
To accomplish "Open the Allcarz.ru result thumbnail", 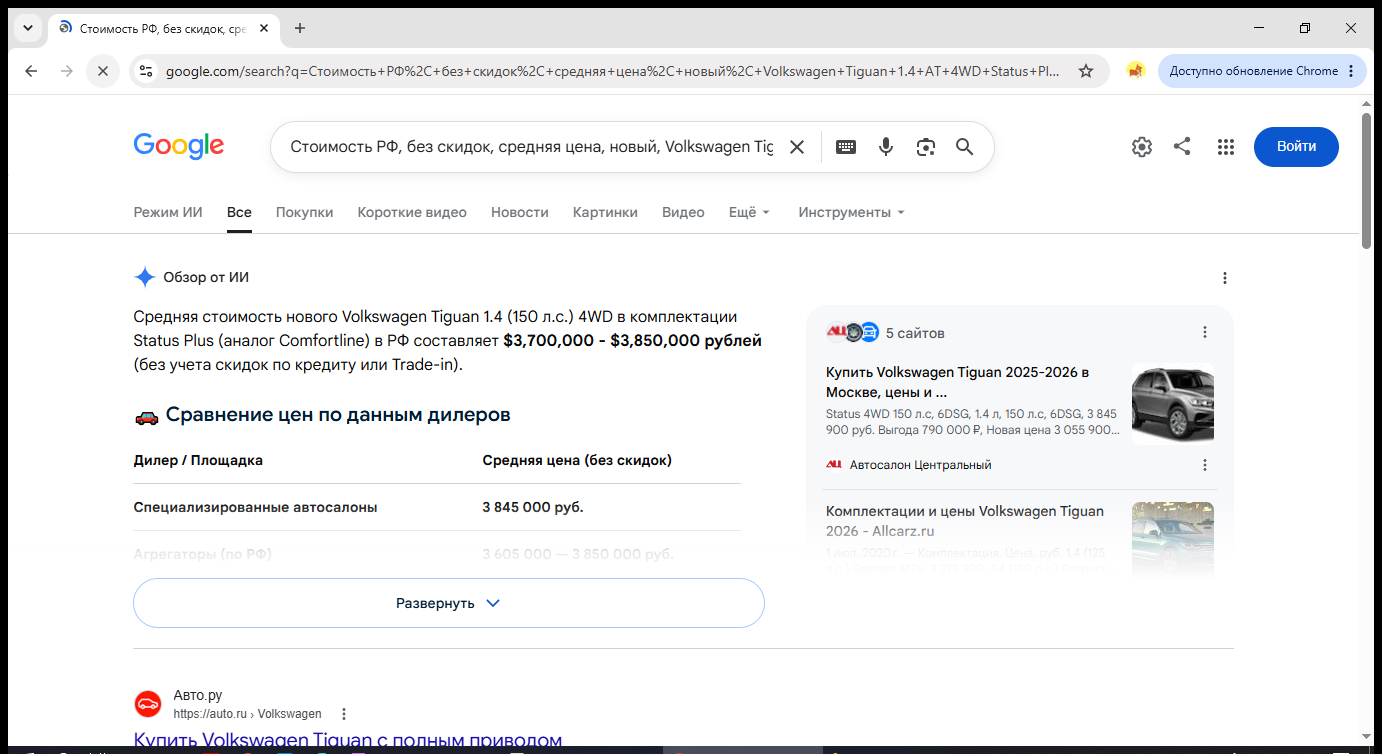I will [x=1173, y=540].
